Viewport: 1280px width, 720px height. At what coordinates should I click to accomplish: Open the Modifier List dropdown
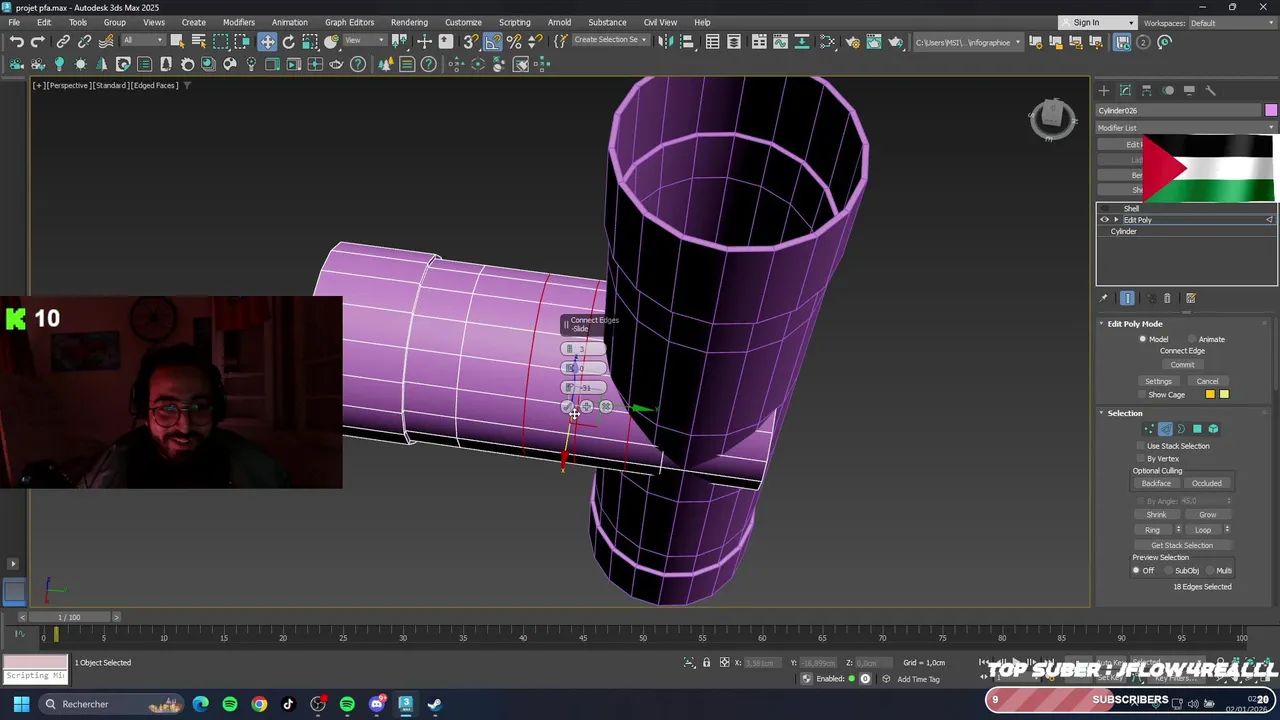(x=1186, y=128)
